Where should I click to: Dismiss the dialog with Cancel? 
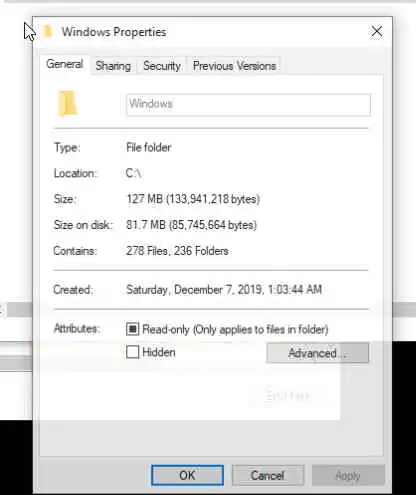pyautogui.click(x=268, y=475)
